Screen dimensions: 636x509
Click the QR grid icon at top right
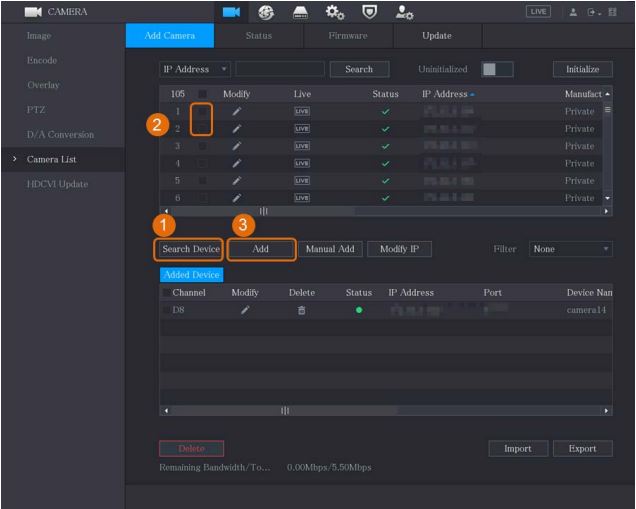click(612, 12)
